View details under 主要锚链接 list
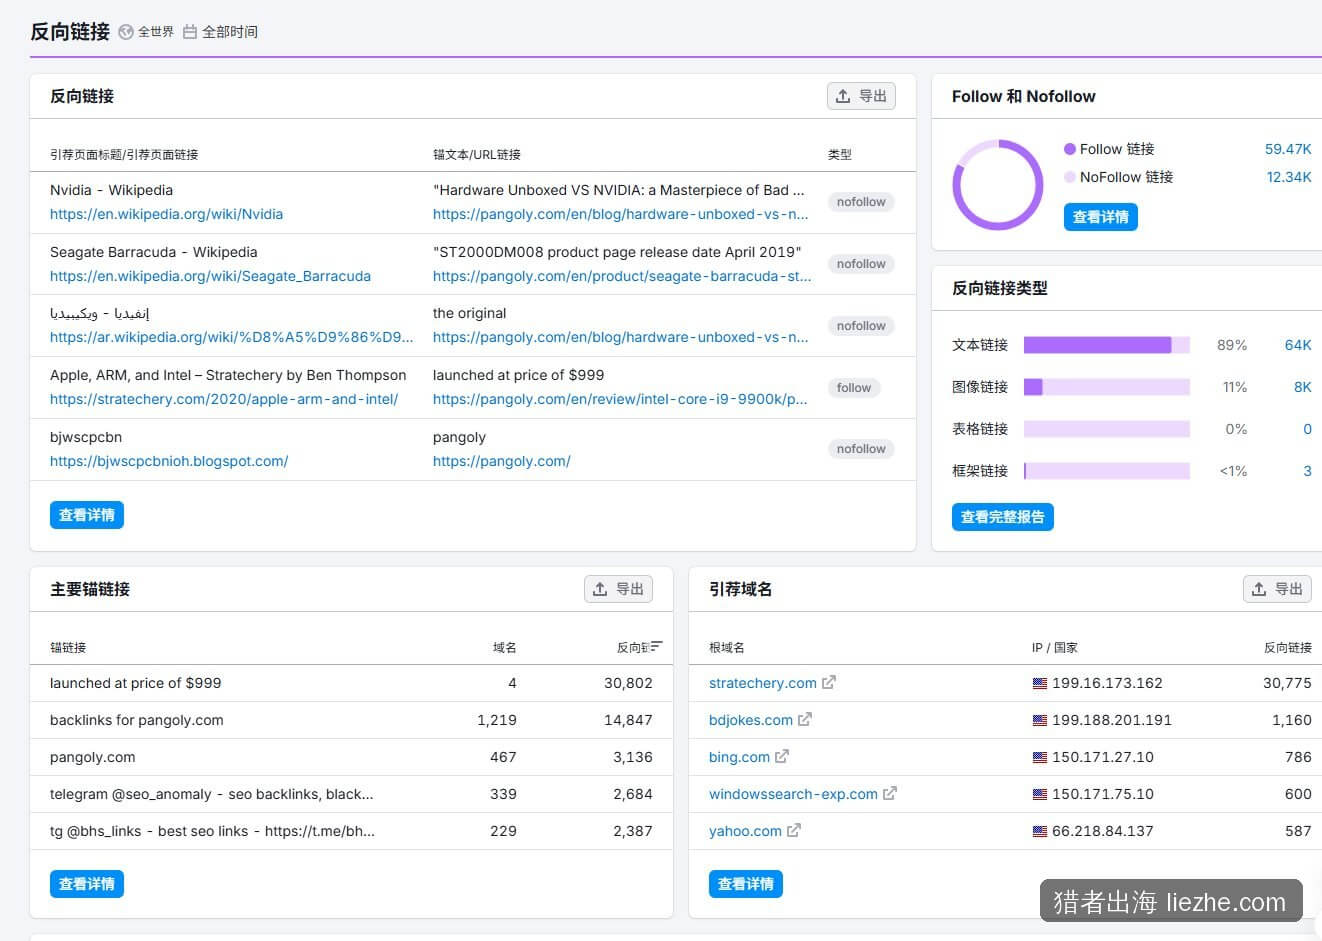The image size is (1322, 941). click(x=87, y=884)
